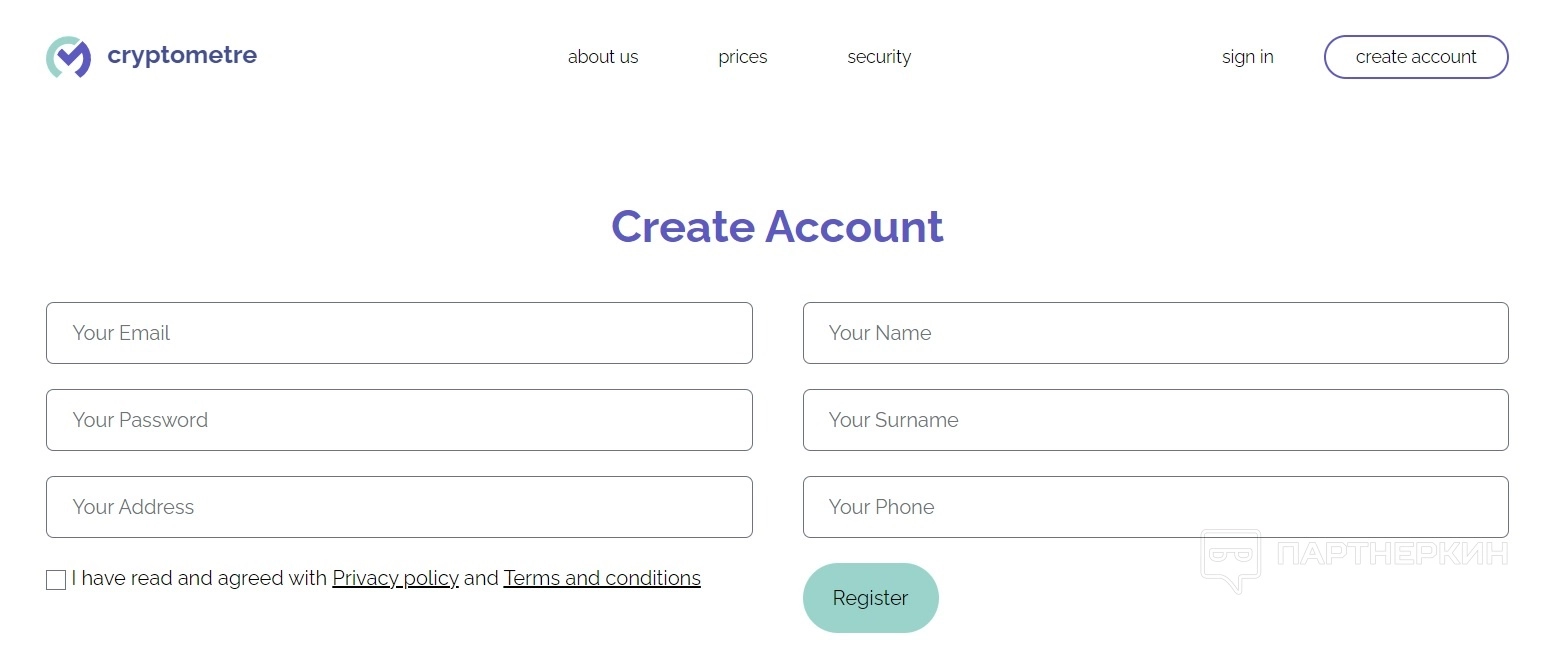Focus the Your Email field
1560x647 pixels.
tap(399, 333)
